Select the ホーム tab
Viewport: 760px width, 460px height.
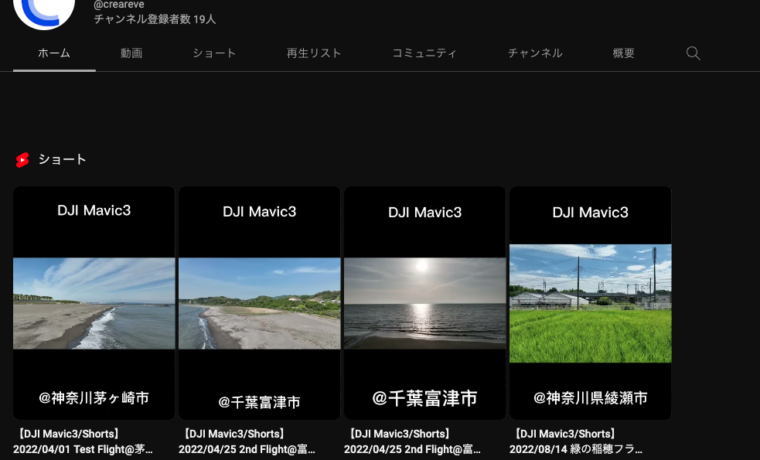54,53
